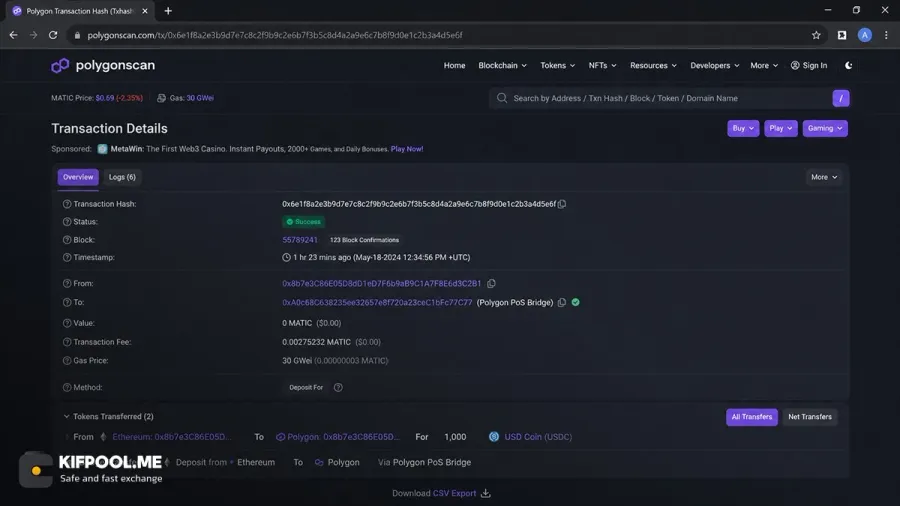
Task: Copy the Polygon PoS Bridge address
Action: pyautogui.click(x=562, y=302)
